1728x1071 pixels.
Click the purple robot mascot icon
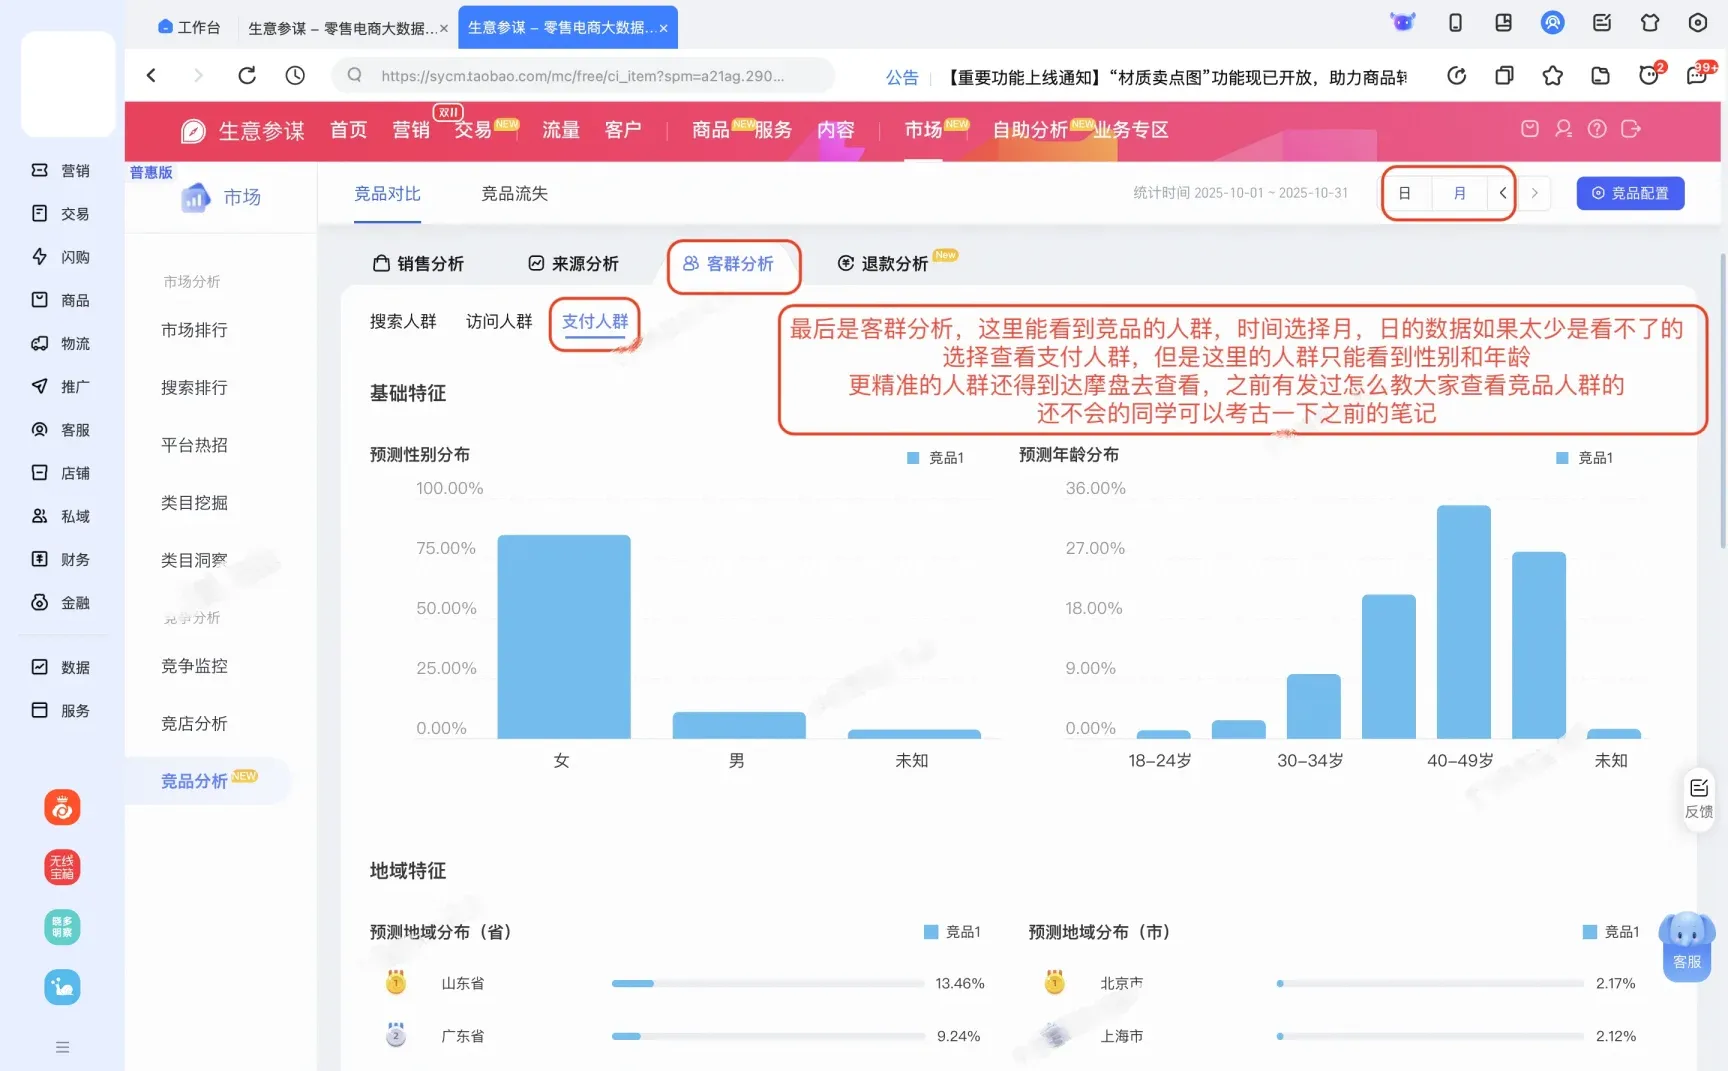coord(1403,22)
